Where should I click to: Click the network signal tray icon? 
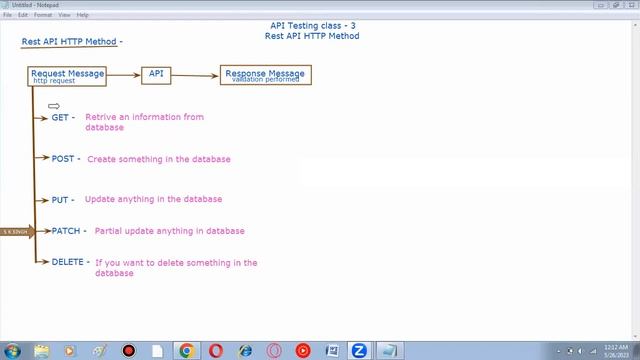point(593,351)
